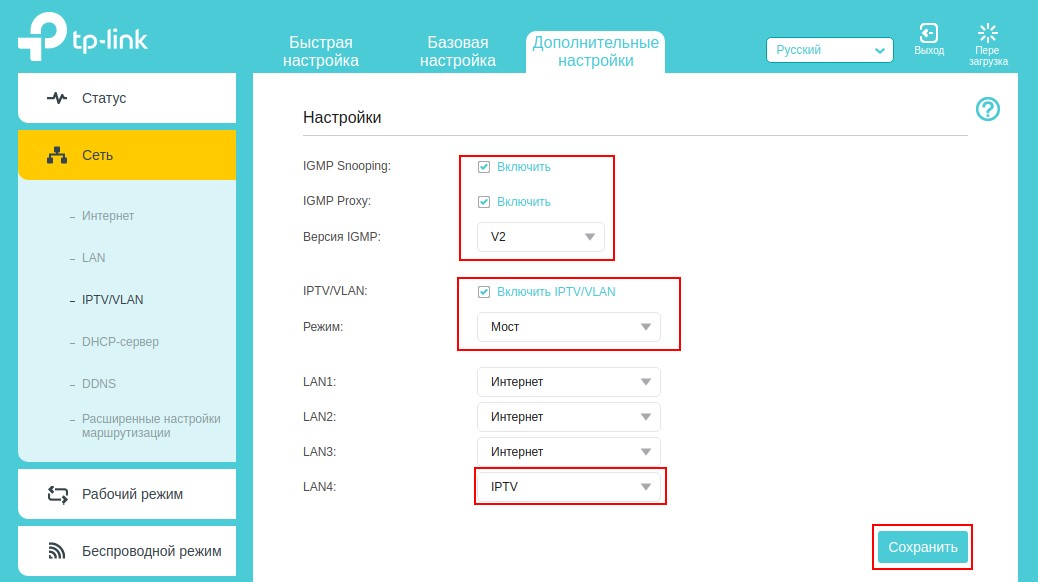
Task: Open the DHCP-сервер submenu link
Action: (120, 342)
